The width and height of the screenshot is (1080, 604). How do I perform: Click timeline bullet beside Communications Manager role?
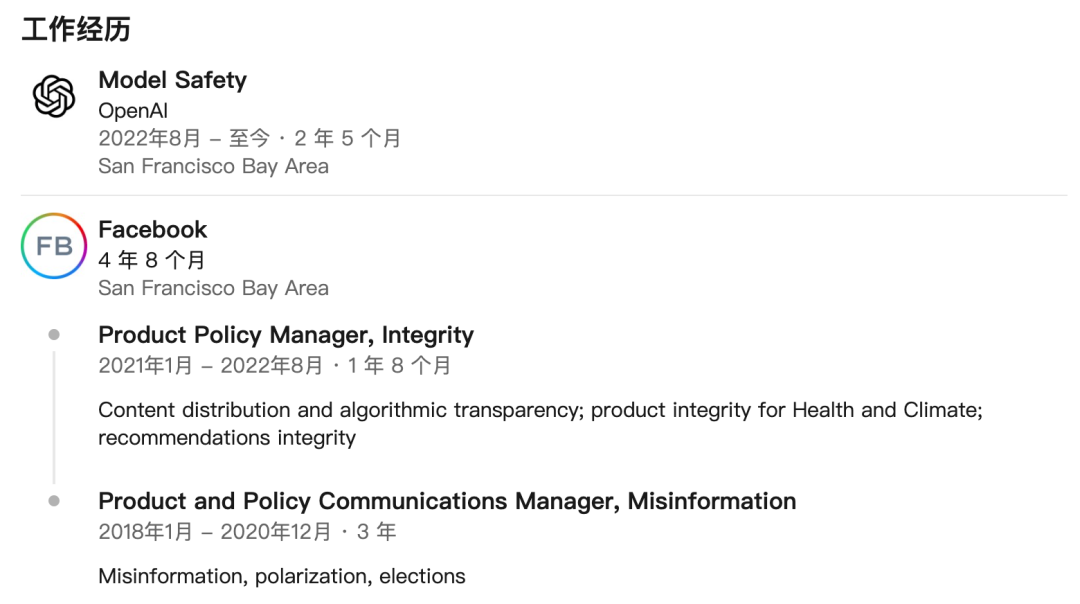point(54,501)
